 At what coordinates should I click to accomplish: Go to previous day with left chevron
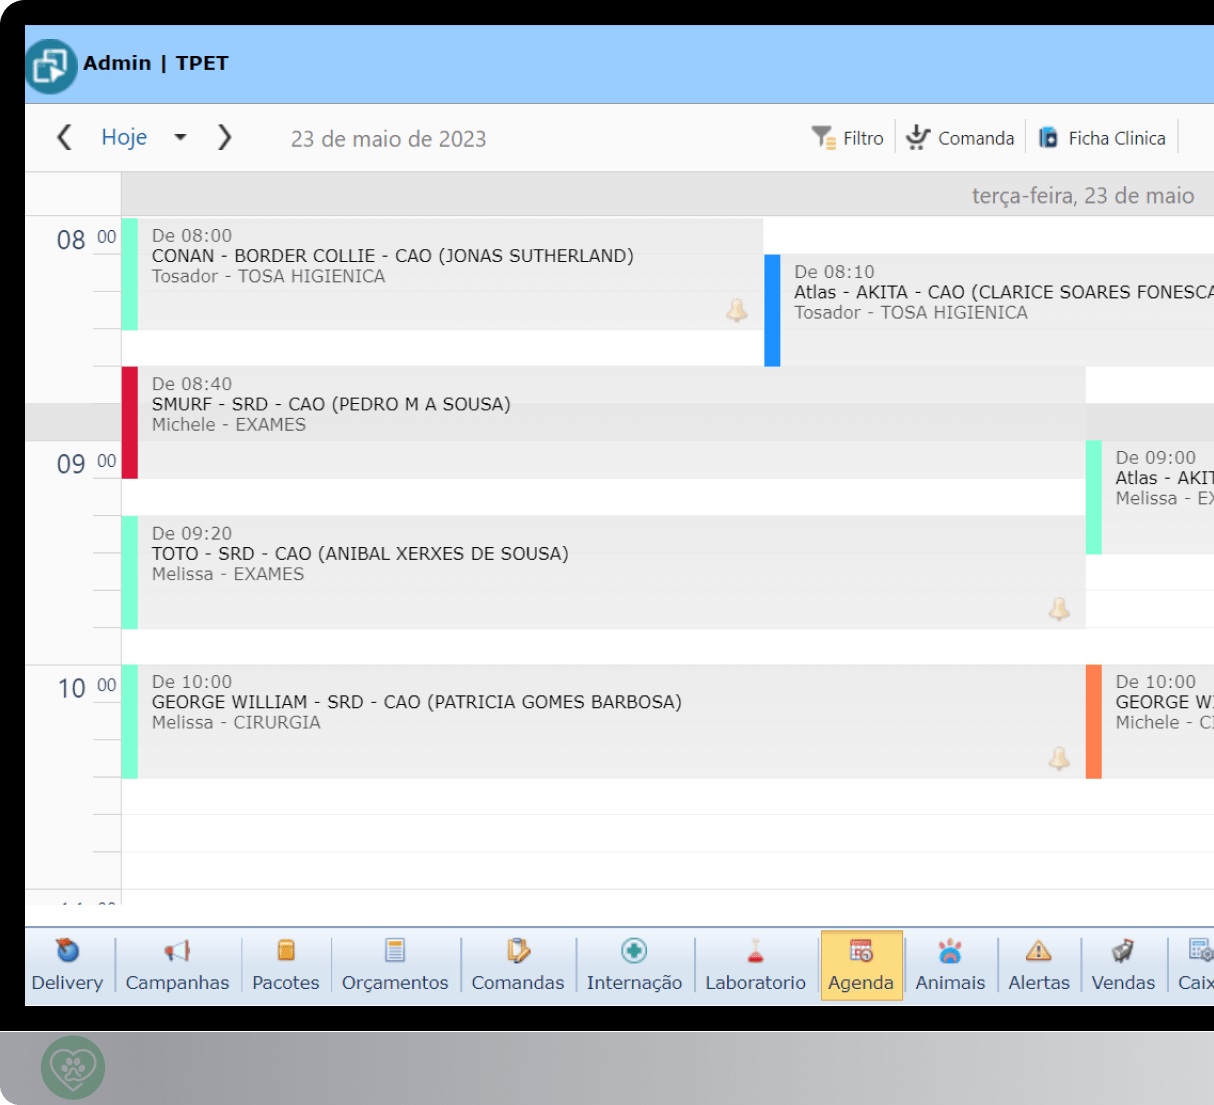tap(64, 137)
